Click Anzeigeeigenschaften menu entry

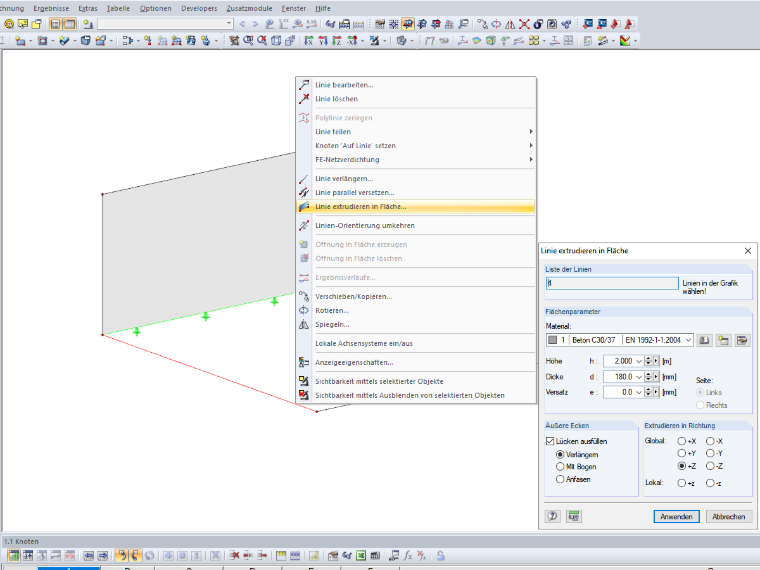415,363
